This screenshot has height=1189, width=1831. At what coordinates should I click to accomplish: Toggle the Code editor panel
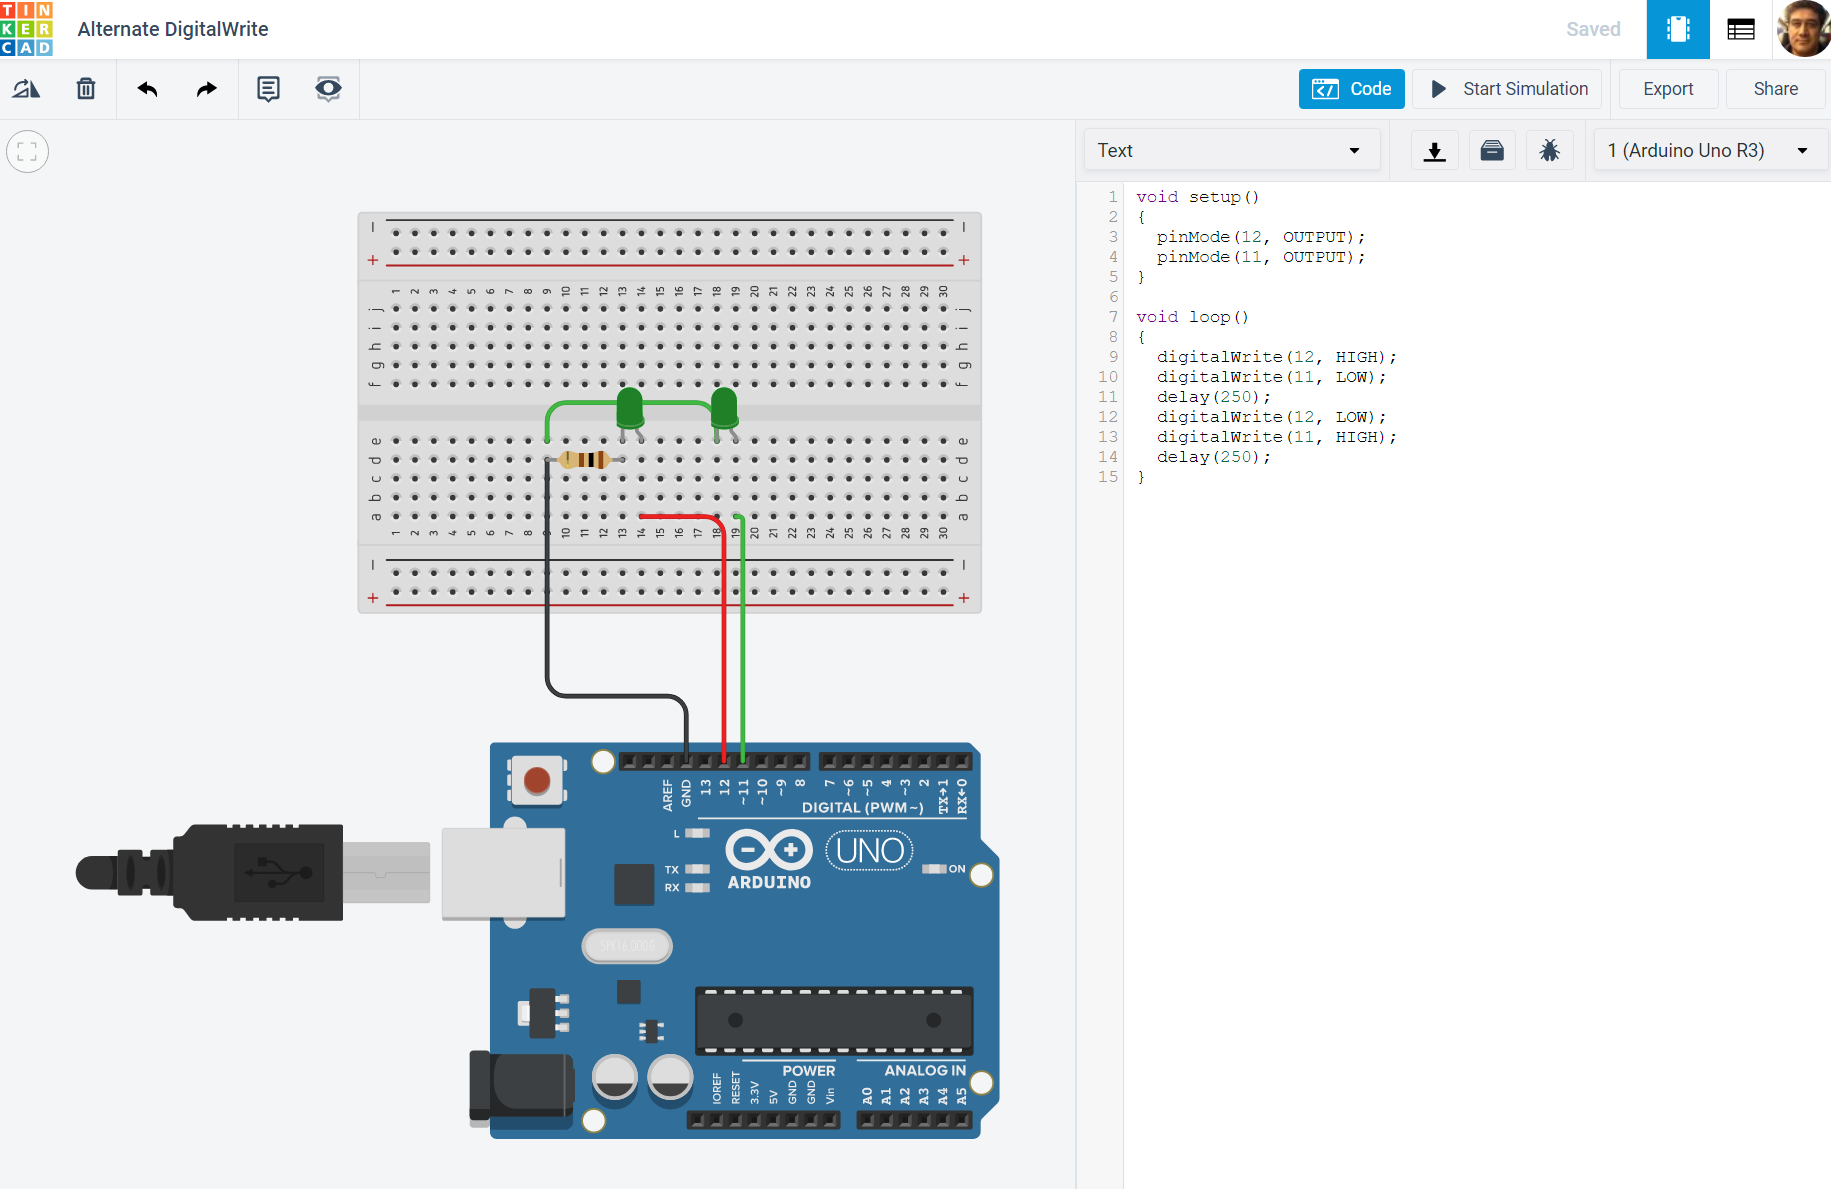coord(1351,89)
